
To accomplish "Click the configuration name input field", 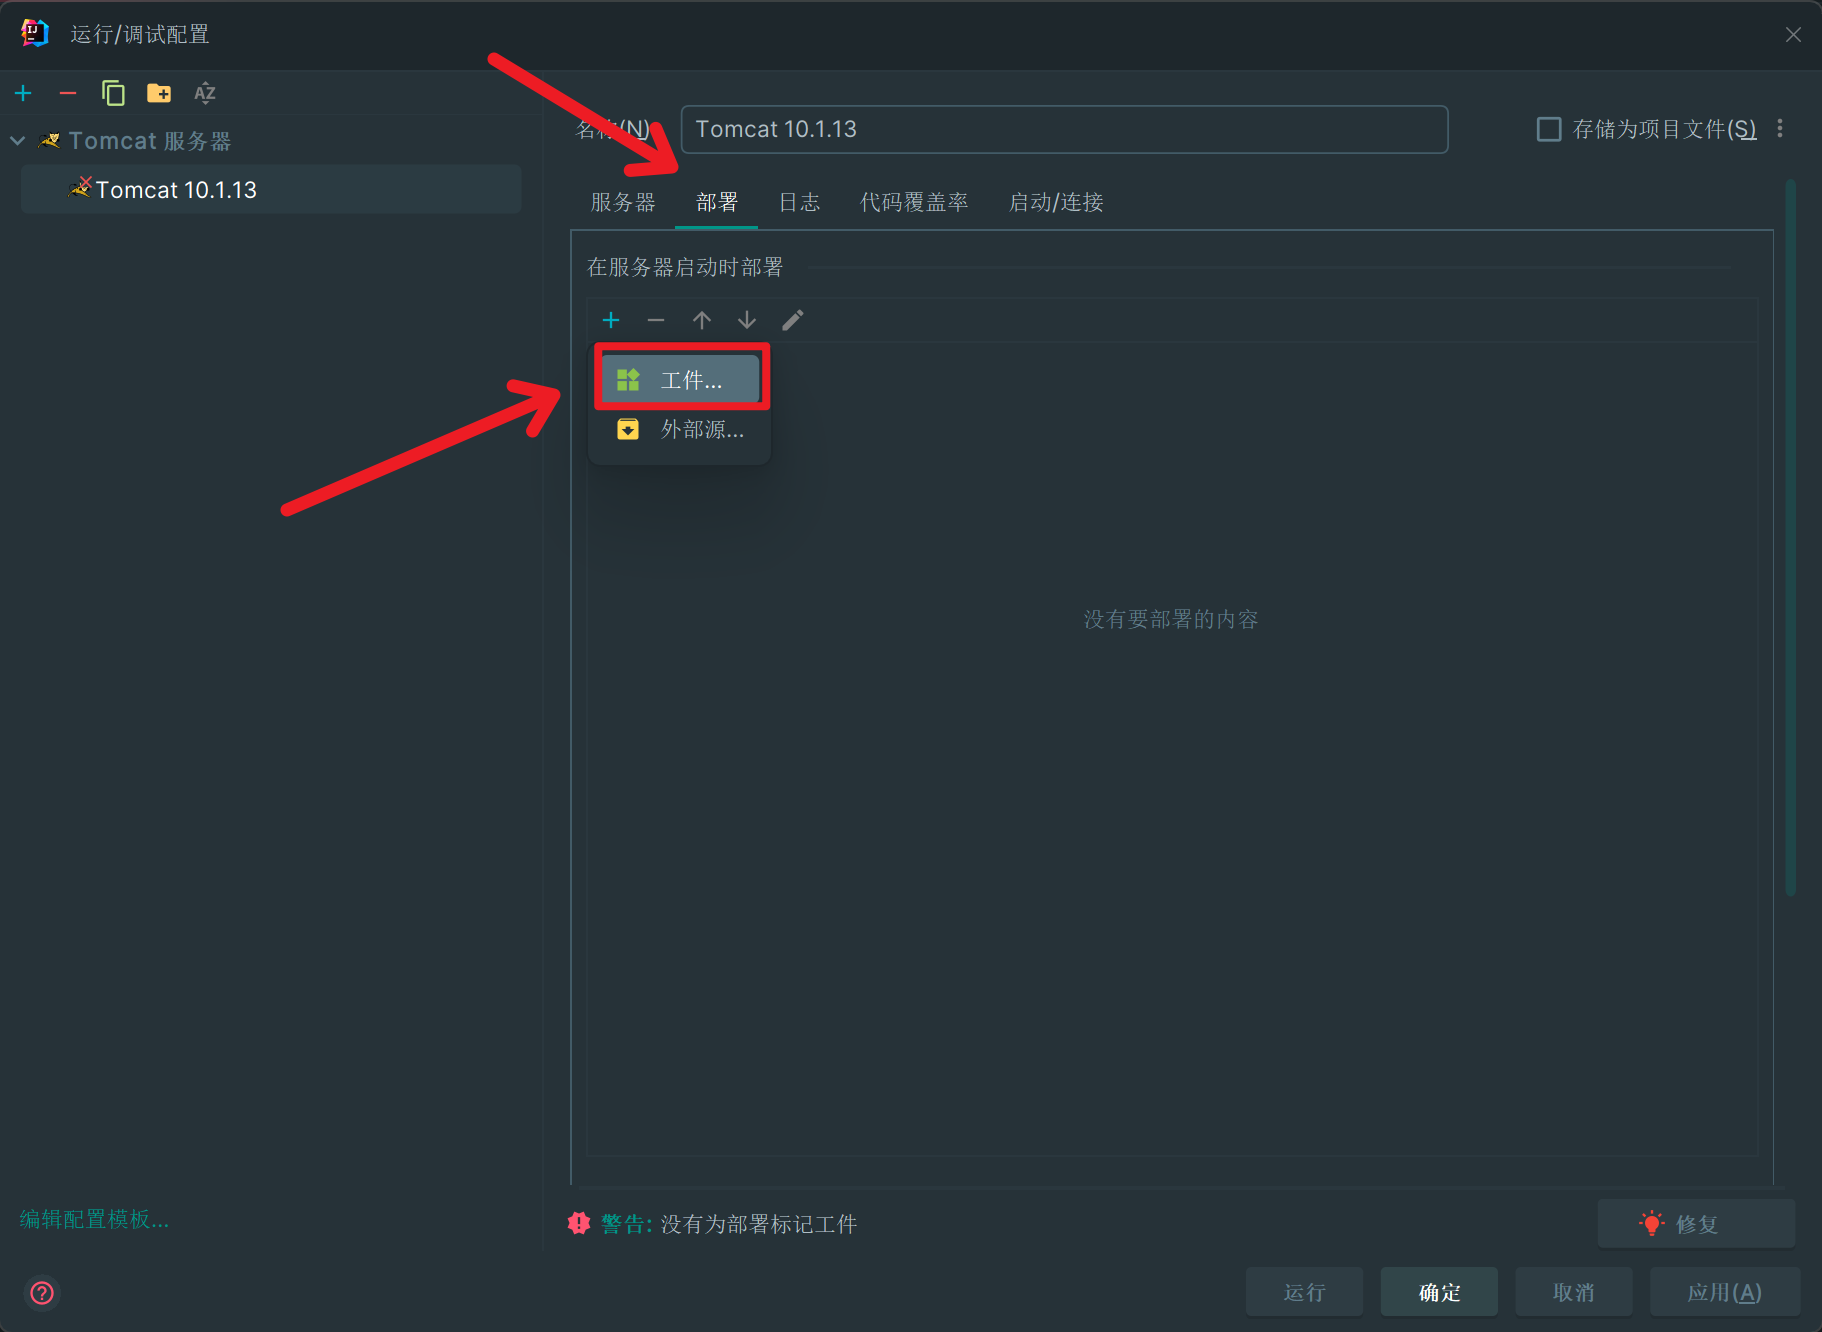I will 1064,129.
